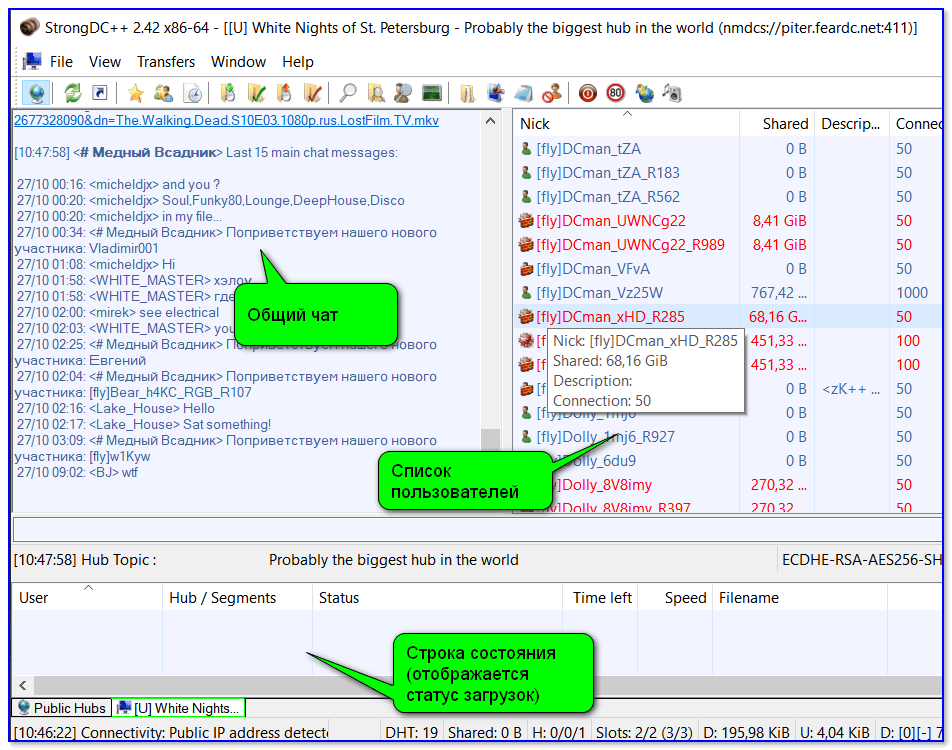Toggle the red power shutdown icon
Viewport: 952px width, 750px height.
(x=588, y=93)
